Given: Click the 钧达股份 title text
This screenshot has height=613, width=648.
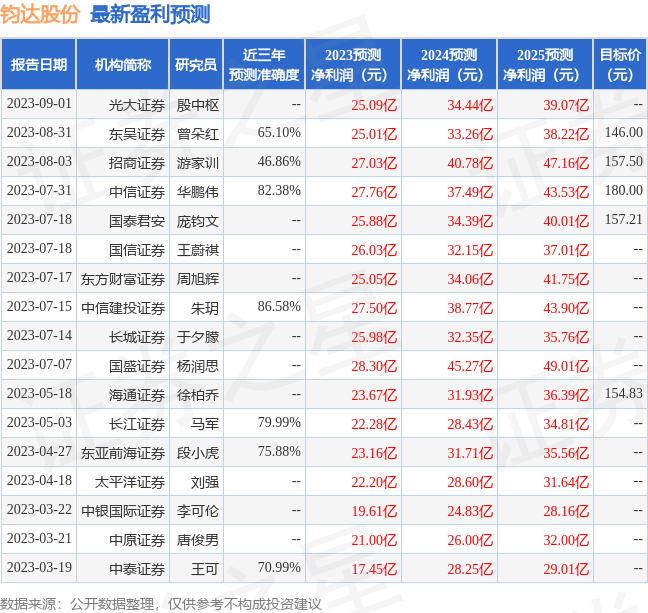Looking at the screenshot, I should tap(40, 14).
